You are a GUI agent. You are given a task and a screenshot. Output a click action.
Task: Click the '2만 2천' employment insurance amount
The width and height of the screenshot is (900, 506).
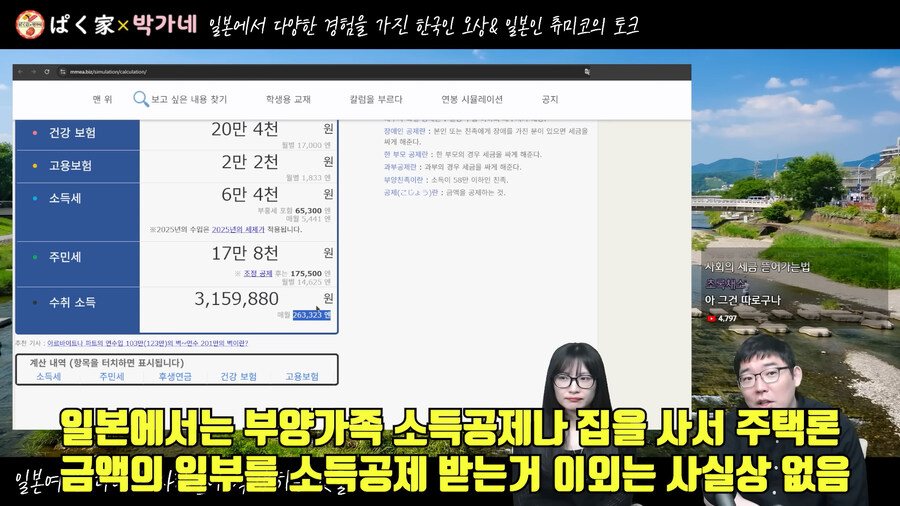point(250,162)
